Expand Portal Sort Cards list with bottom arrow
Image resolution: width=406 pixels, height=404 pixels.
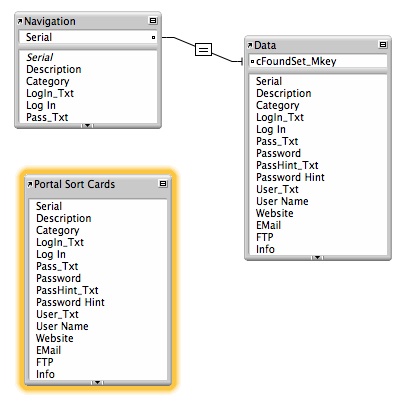click(x=97, y=383)
